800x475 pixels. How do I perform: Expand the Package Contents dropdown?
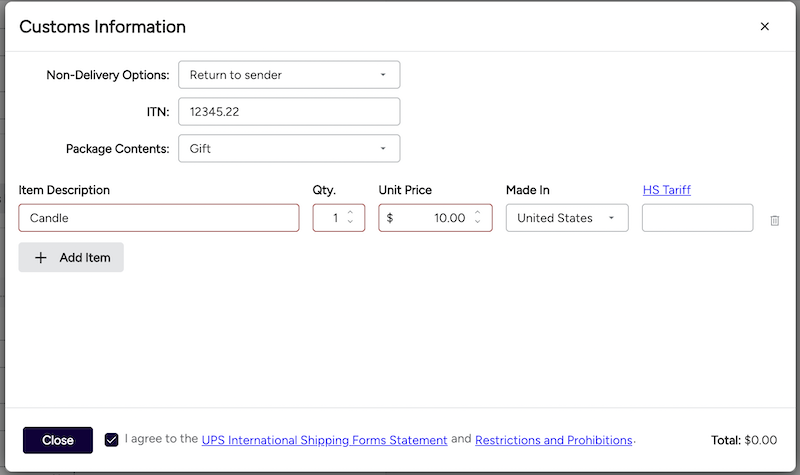click(x=289, y=149)
